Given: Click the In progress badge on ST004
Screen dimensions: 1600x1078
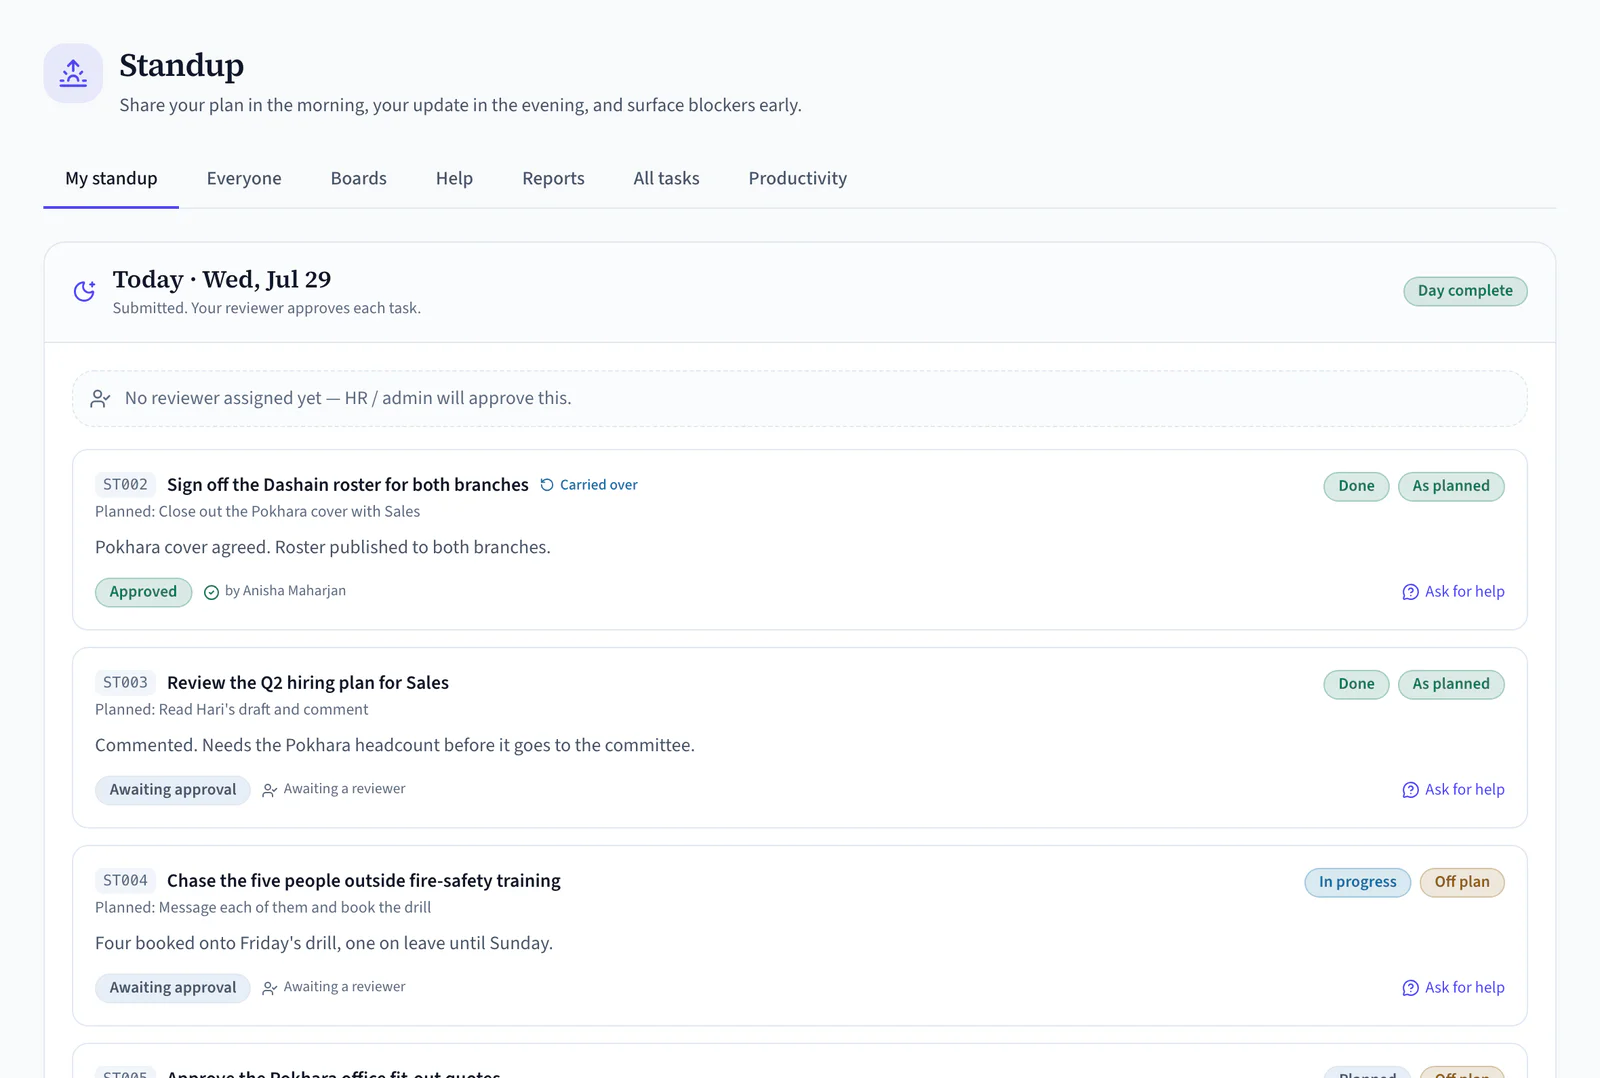Looking at the screenshot, I should click(1357, 882).
